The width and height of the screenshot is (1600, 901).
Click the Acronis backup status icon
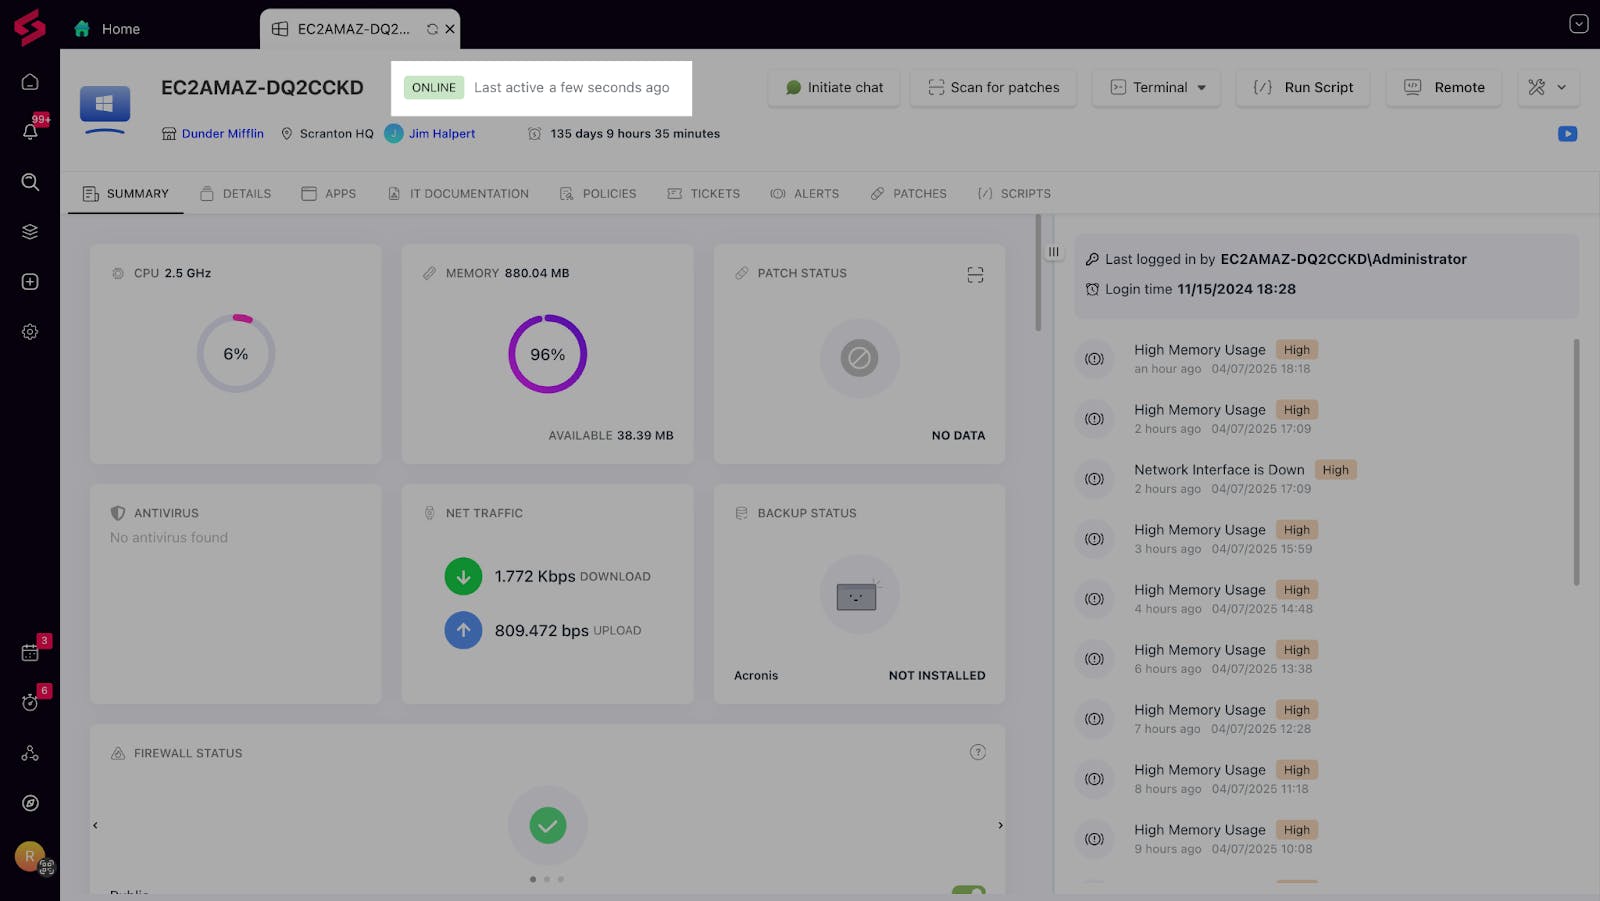[x=859, y=595]
